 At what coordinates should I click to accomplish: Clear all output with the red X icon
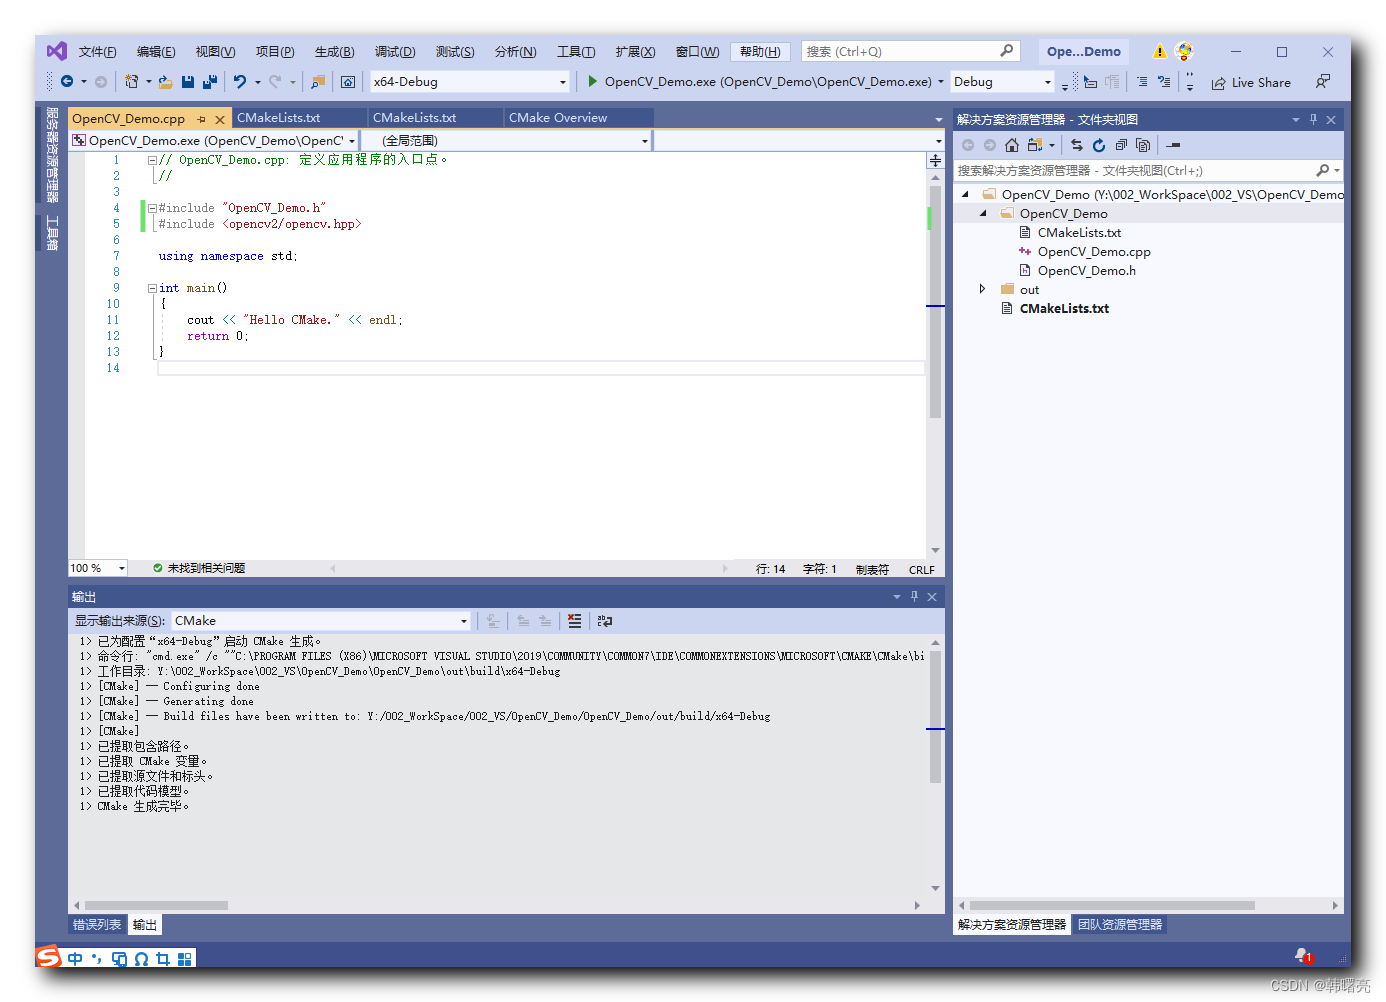[574, 621]
